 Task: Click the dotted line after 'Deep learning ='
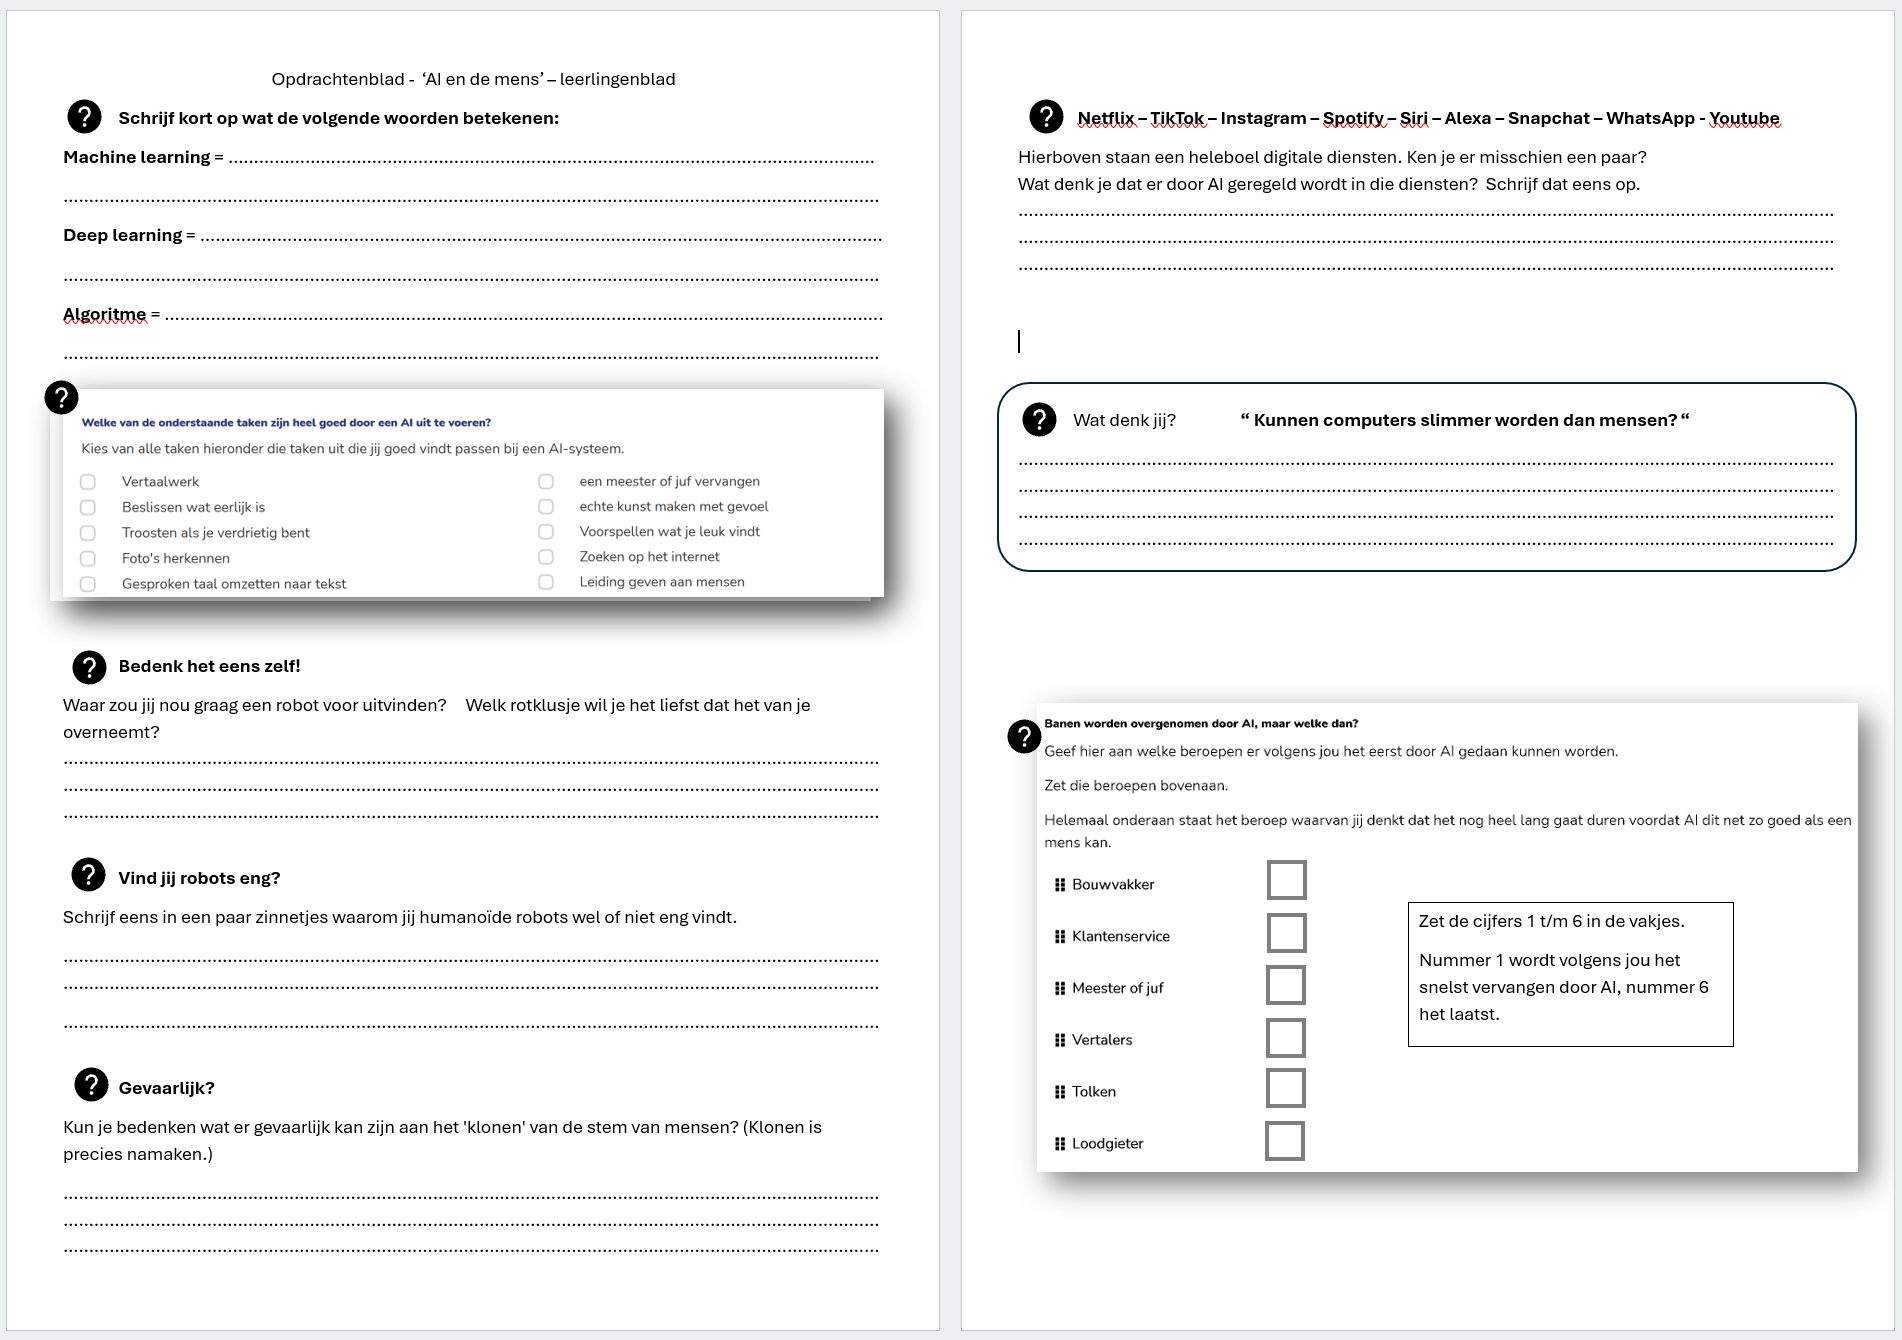pyautogui.click(x=540, y=238)
